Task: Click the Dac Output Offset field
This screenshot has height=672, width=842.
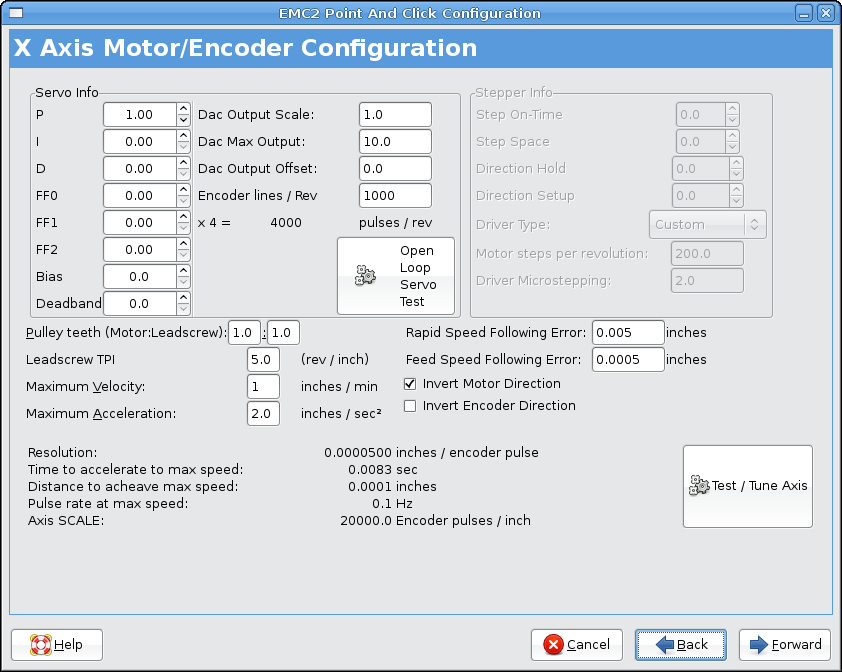Action: [x=395, y=169]
